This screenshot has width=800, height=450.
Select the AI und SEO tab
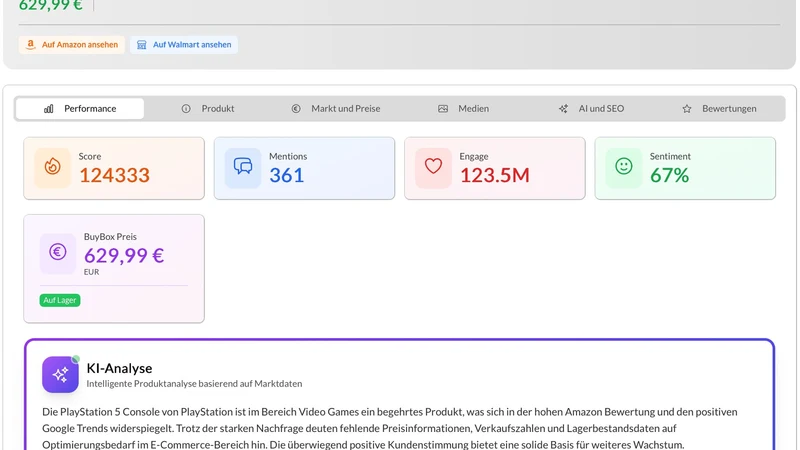point(591,109)
